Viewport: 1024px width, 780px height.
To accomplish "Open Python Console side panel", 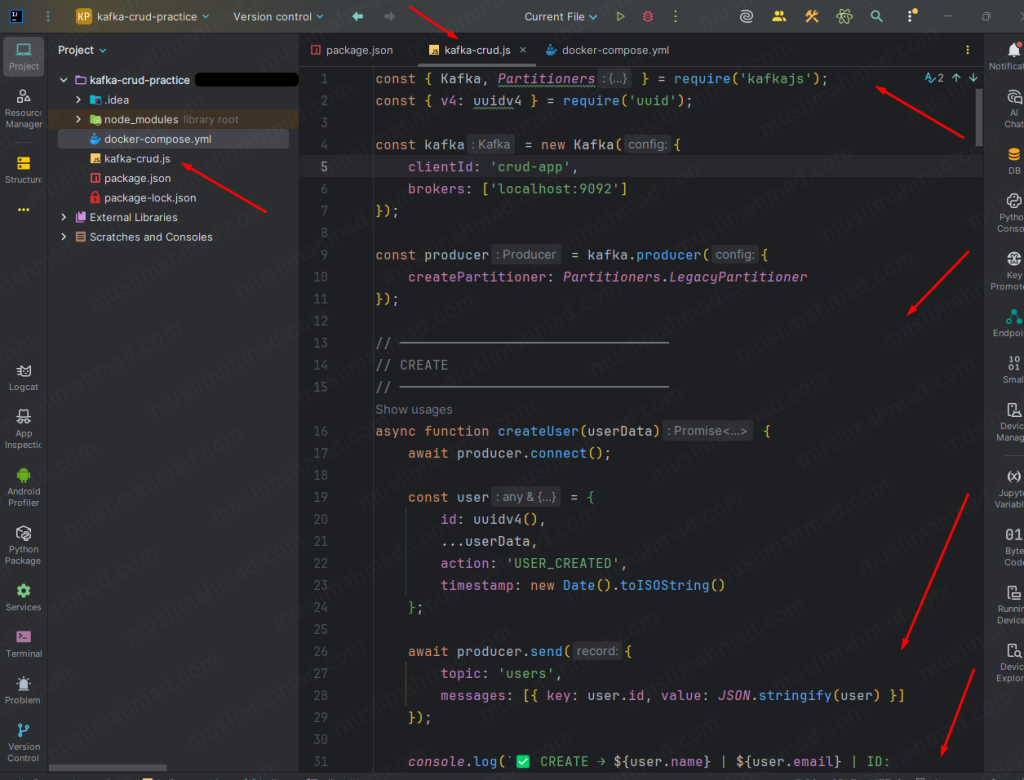I will (1013, 213).
